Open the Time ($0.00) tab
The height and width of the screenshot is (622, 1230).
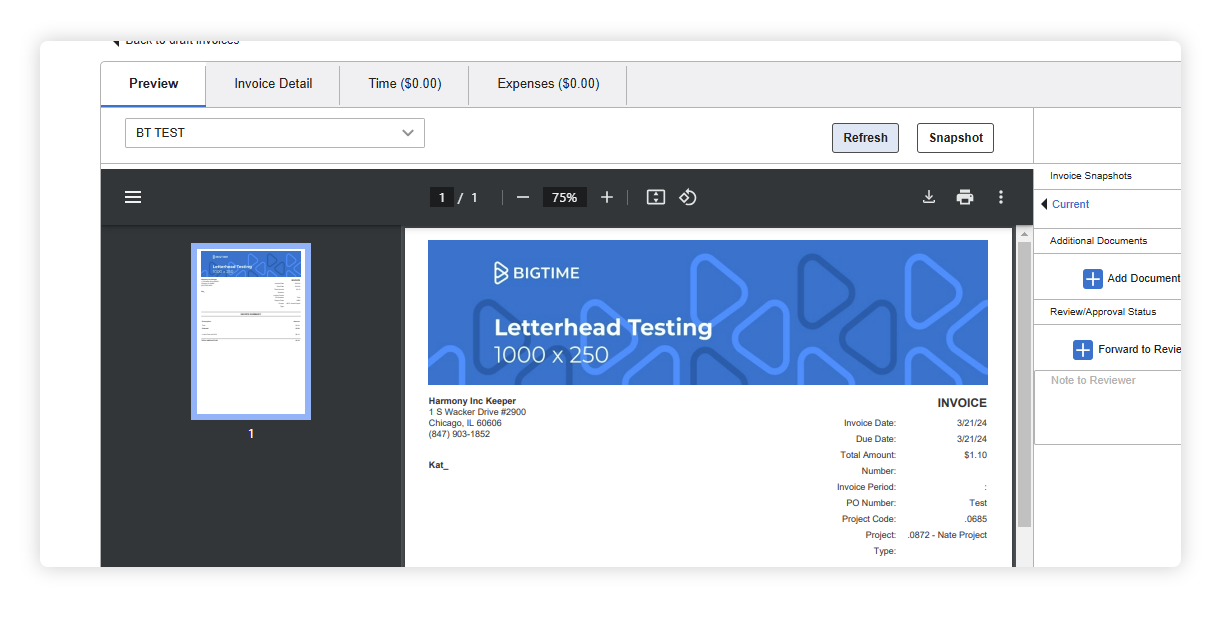click(x=405, y=84)
